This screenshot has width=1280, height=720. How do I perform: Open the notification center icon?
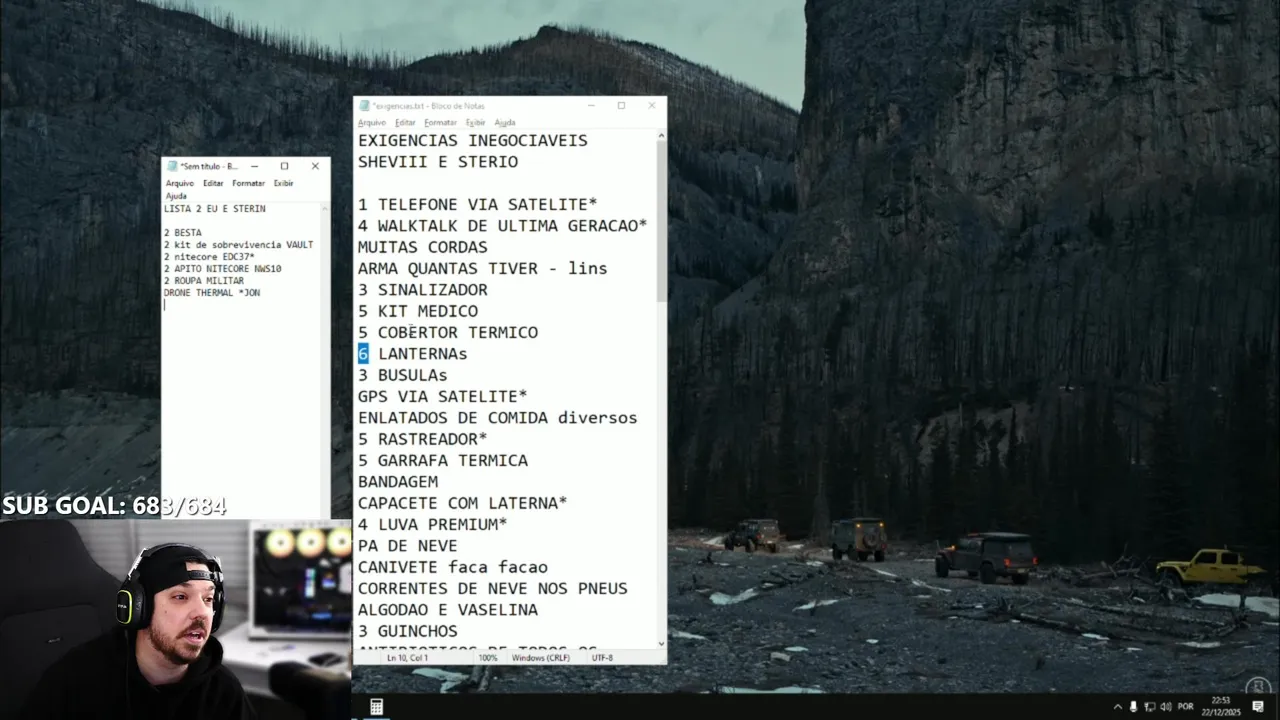(x=1258, y=707)
